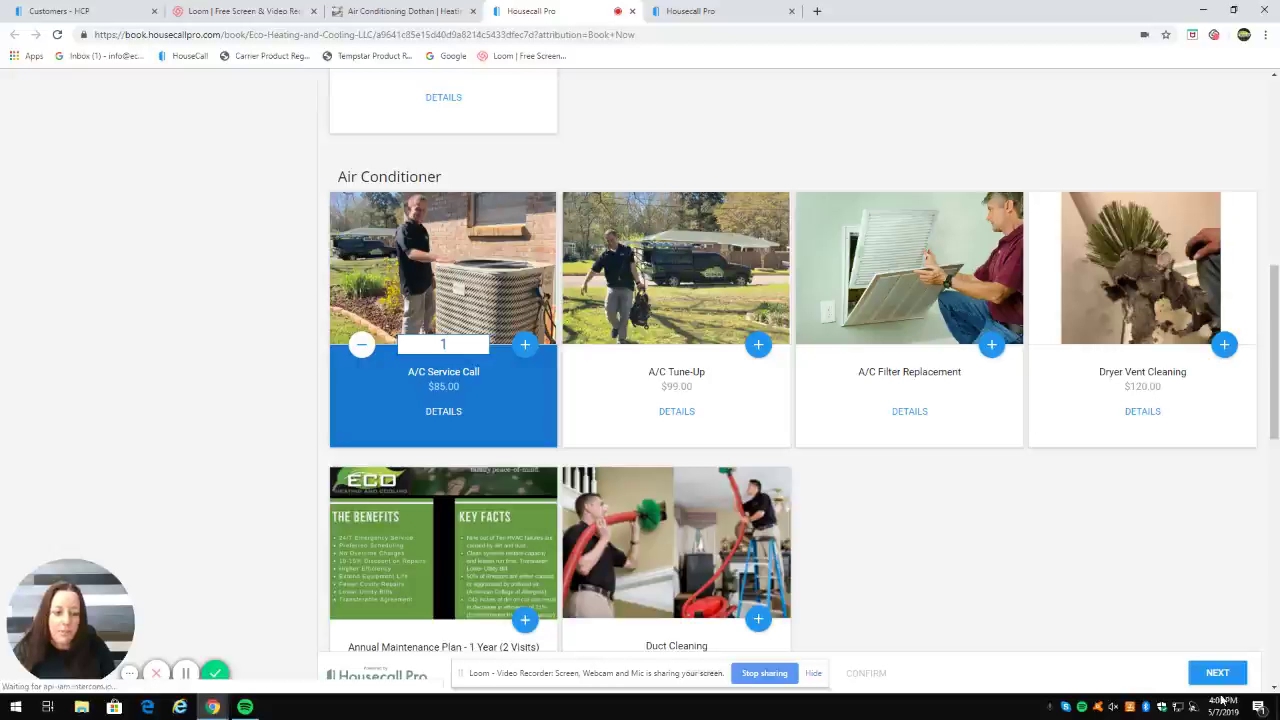Finish Loom recording with green checkmark
1280x720 pixels.
pos(215,673)
